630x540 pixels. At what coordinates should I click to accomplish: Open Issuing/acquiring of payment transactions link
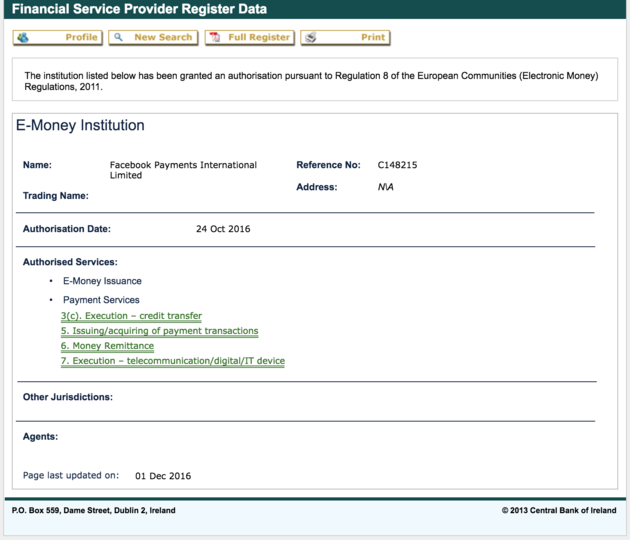tap(160, 331)
